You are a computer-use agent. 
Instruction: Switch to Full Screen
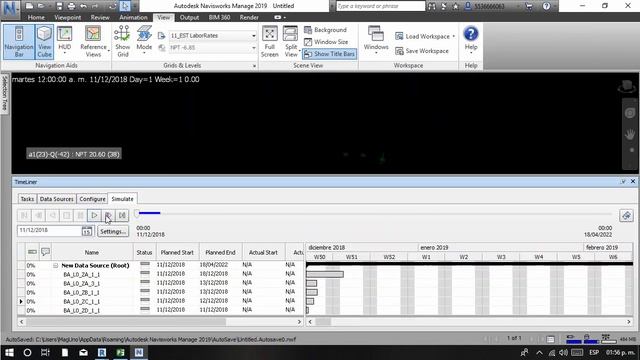click(x=270, y=42)
